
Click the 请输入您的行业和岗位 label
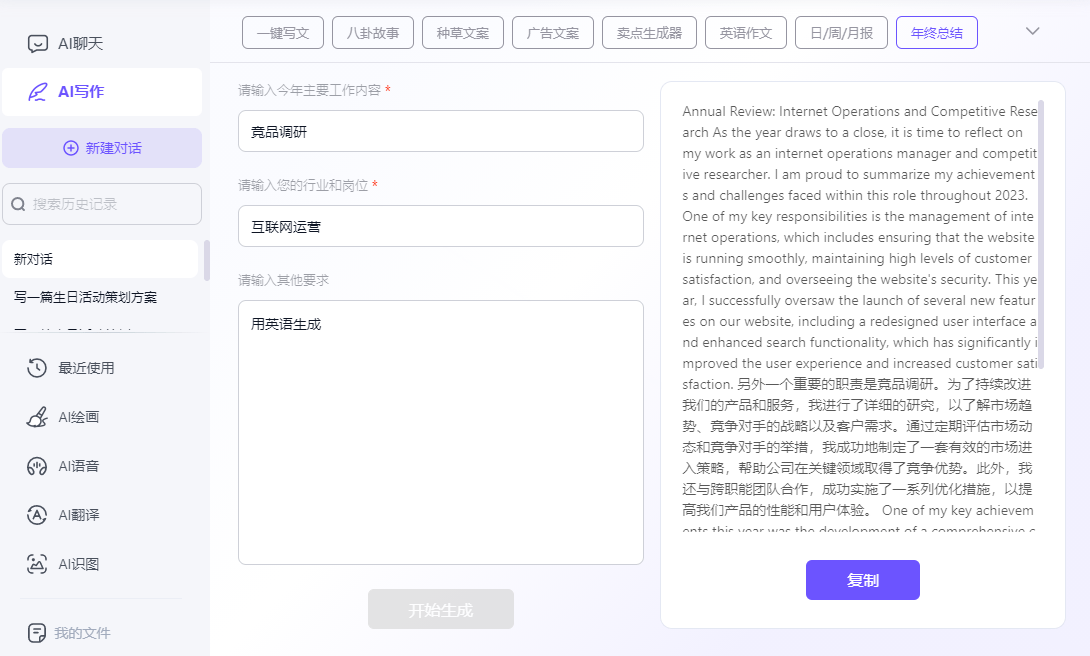coord(303,186)
